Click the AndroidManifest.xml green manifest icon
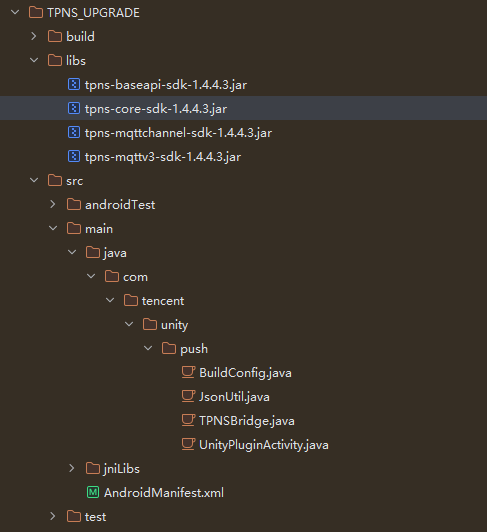 tap(93, 492)
